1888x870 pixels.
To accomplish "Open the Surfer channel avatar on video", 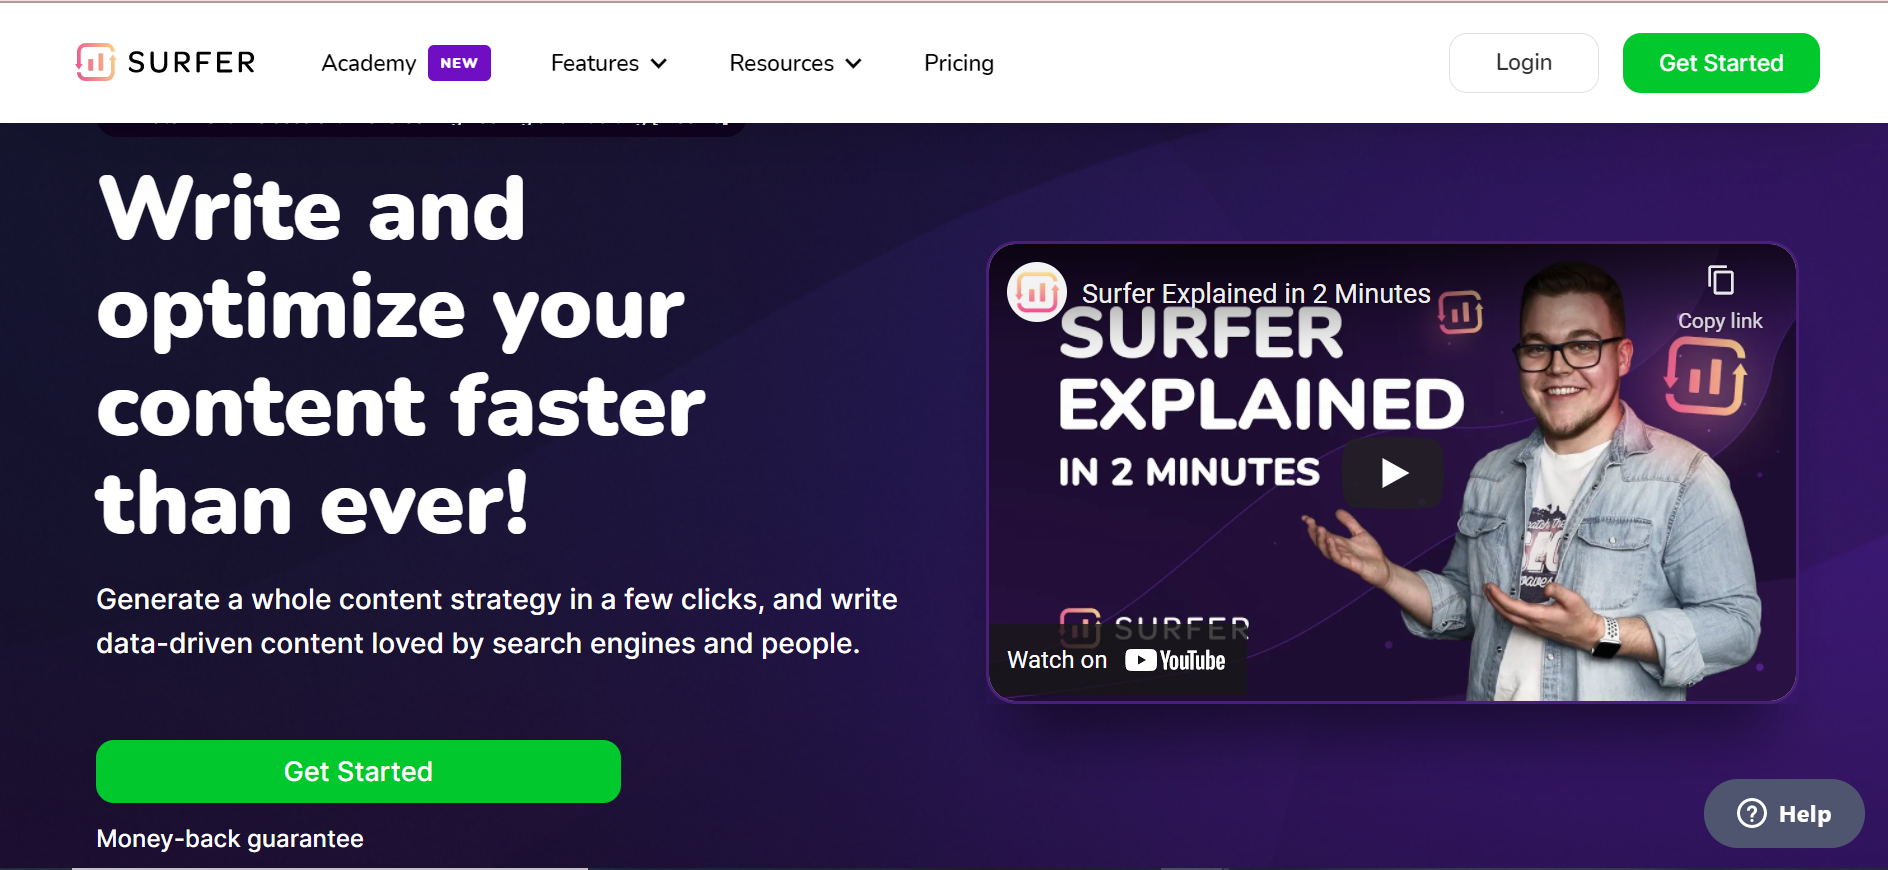I will 1037,292.
